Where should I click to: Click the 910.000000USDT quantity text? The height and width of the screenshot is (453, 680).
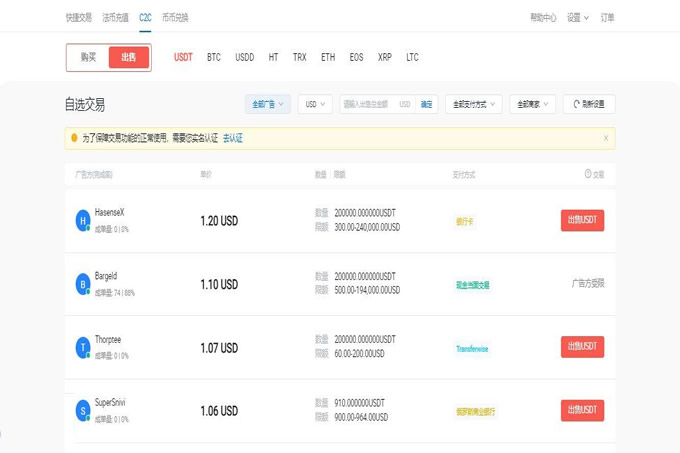[x=359, y=403]
